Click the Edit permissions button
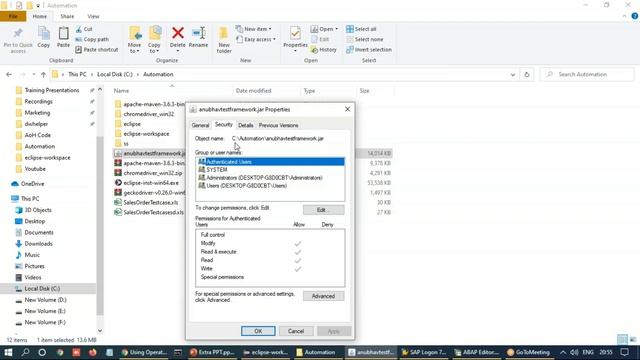Screen dimensions: 640x360 point(324,210)
